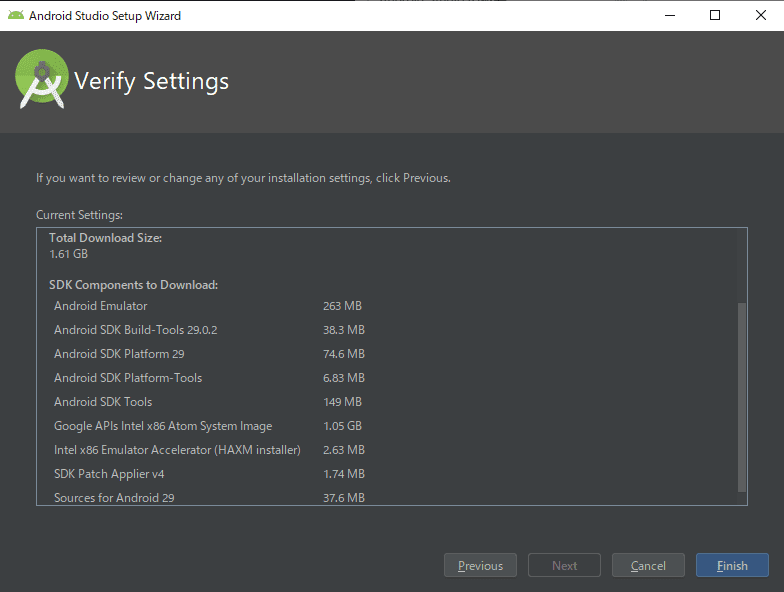
Task: Click the Android head title bar icon
Action: [16, 15]
